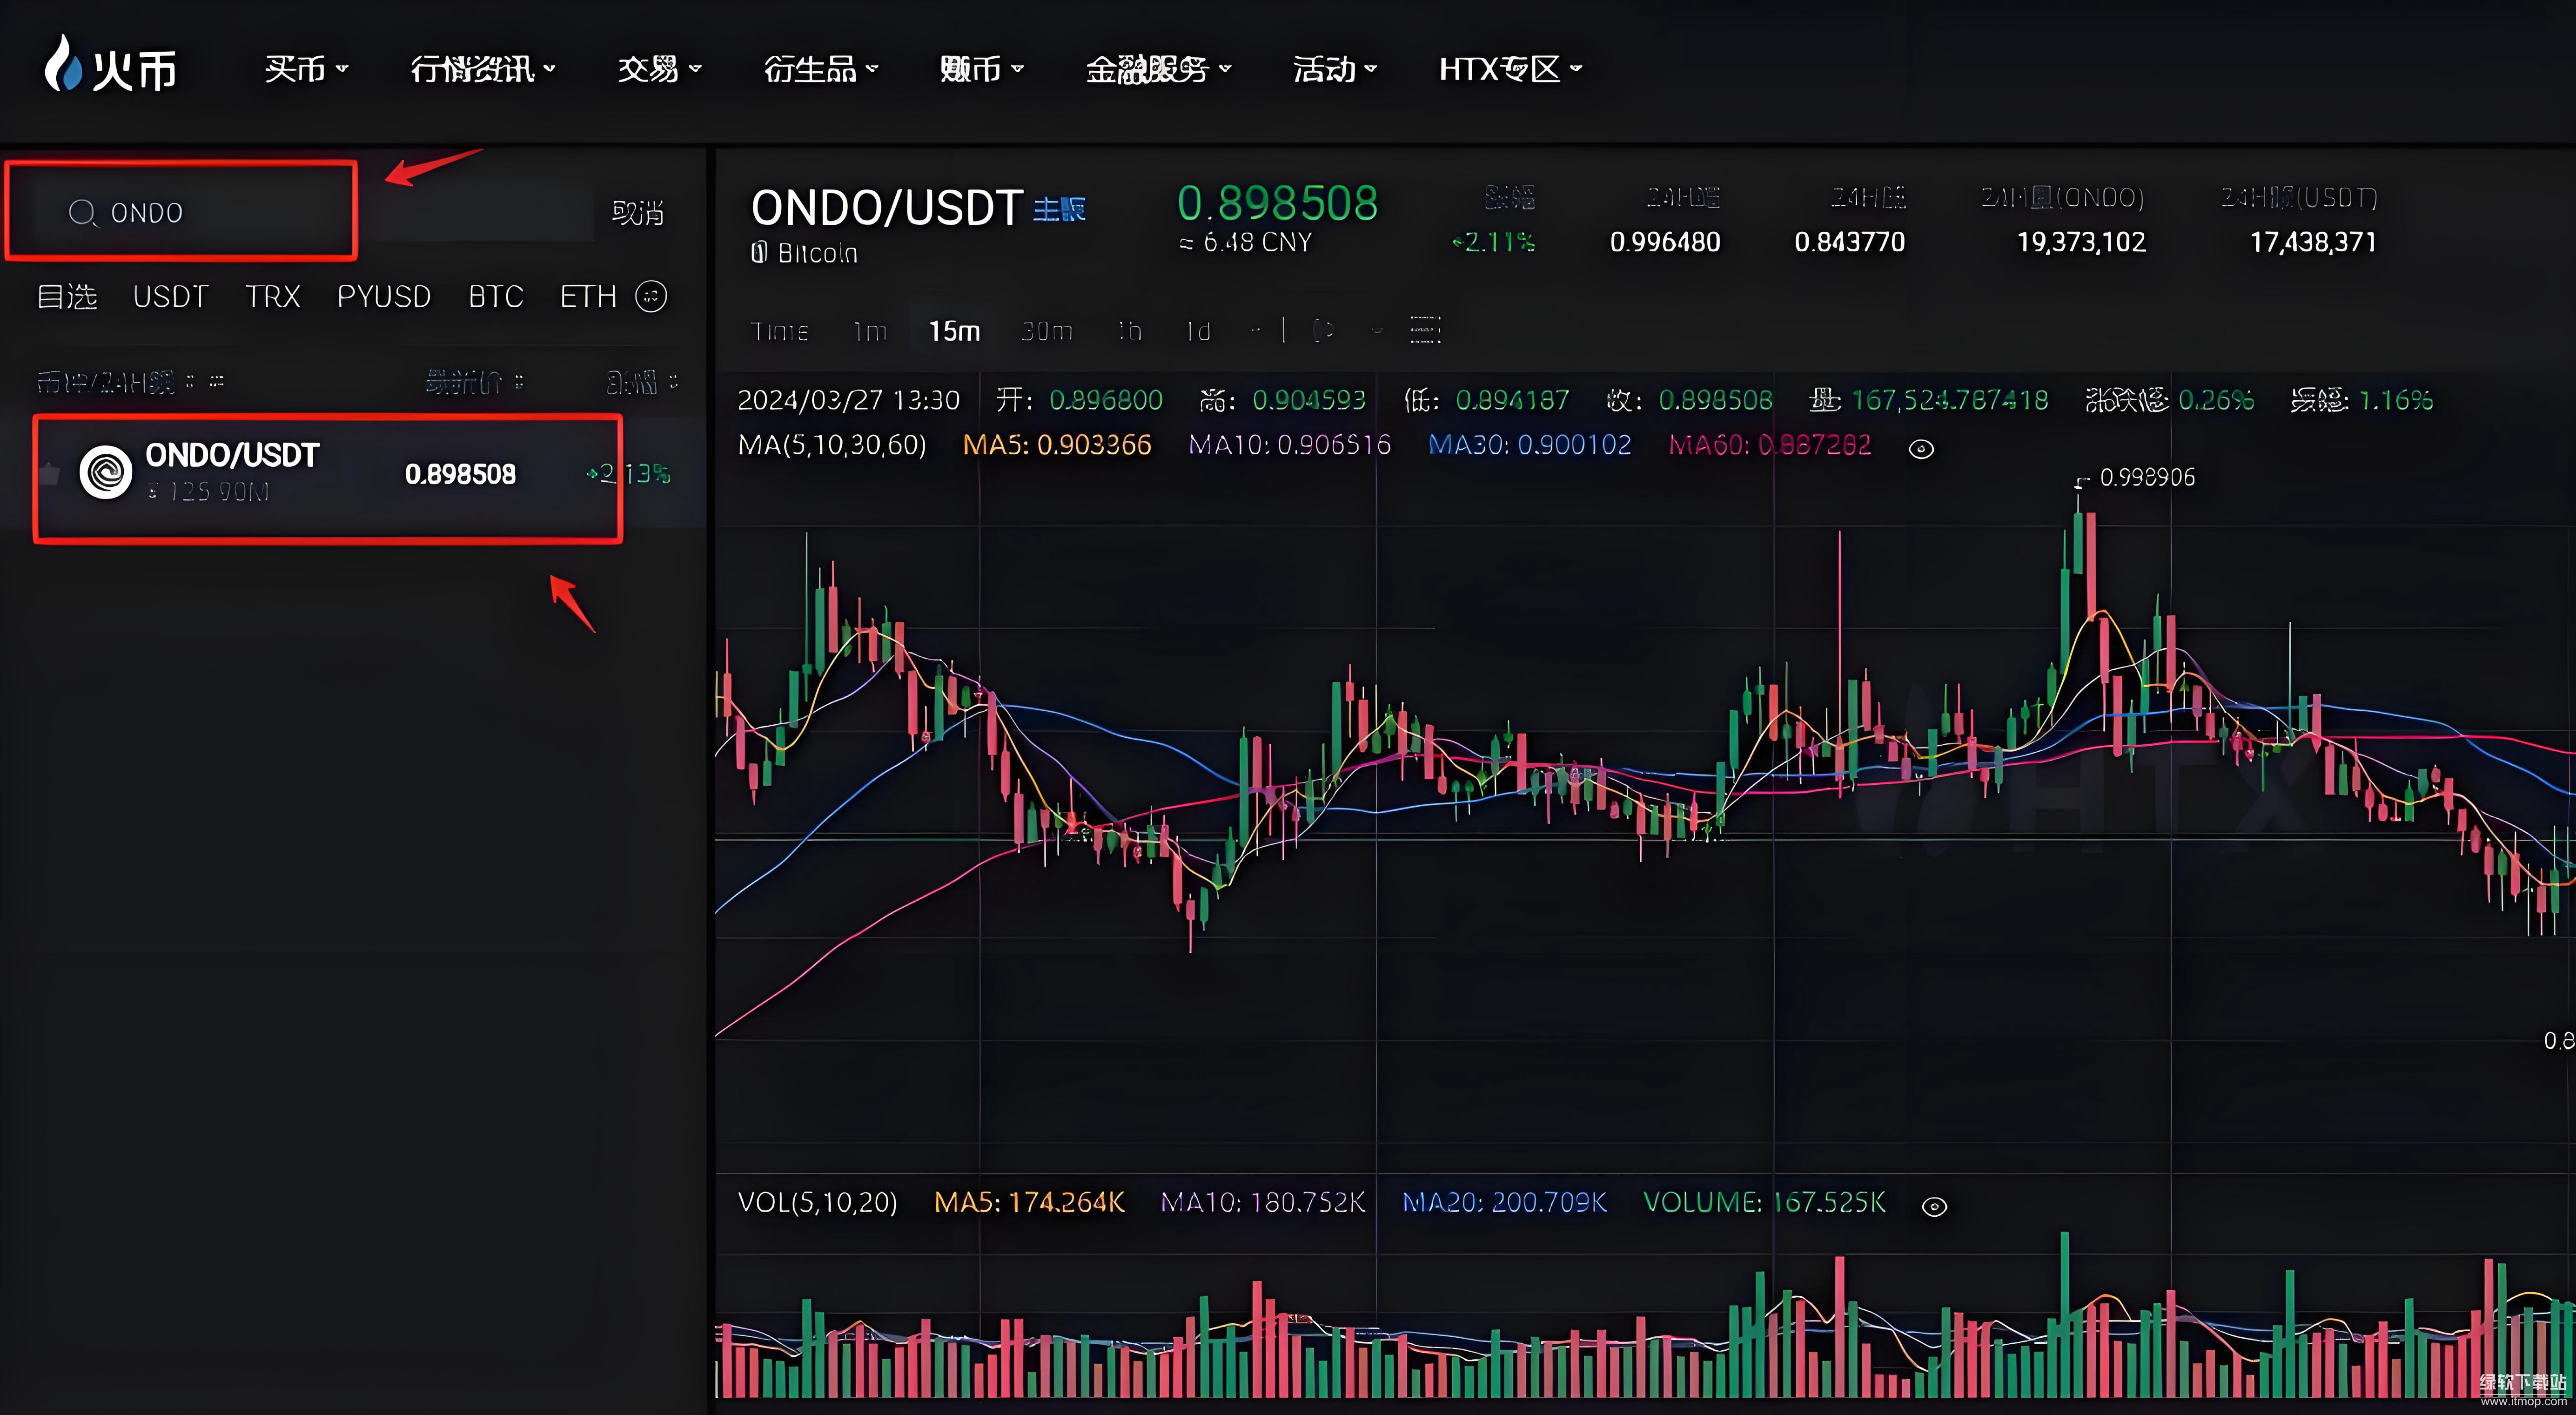Viewport: 2576px width, 1415px height.
Task: Switch to the 自选 favorites tab
Action: (67, 297)
